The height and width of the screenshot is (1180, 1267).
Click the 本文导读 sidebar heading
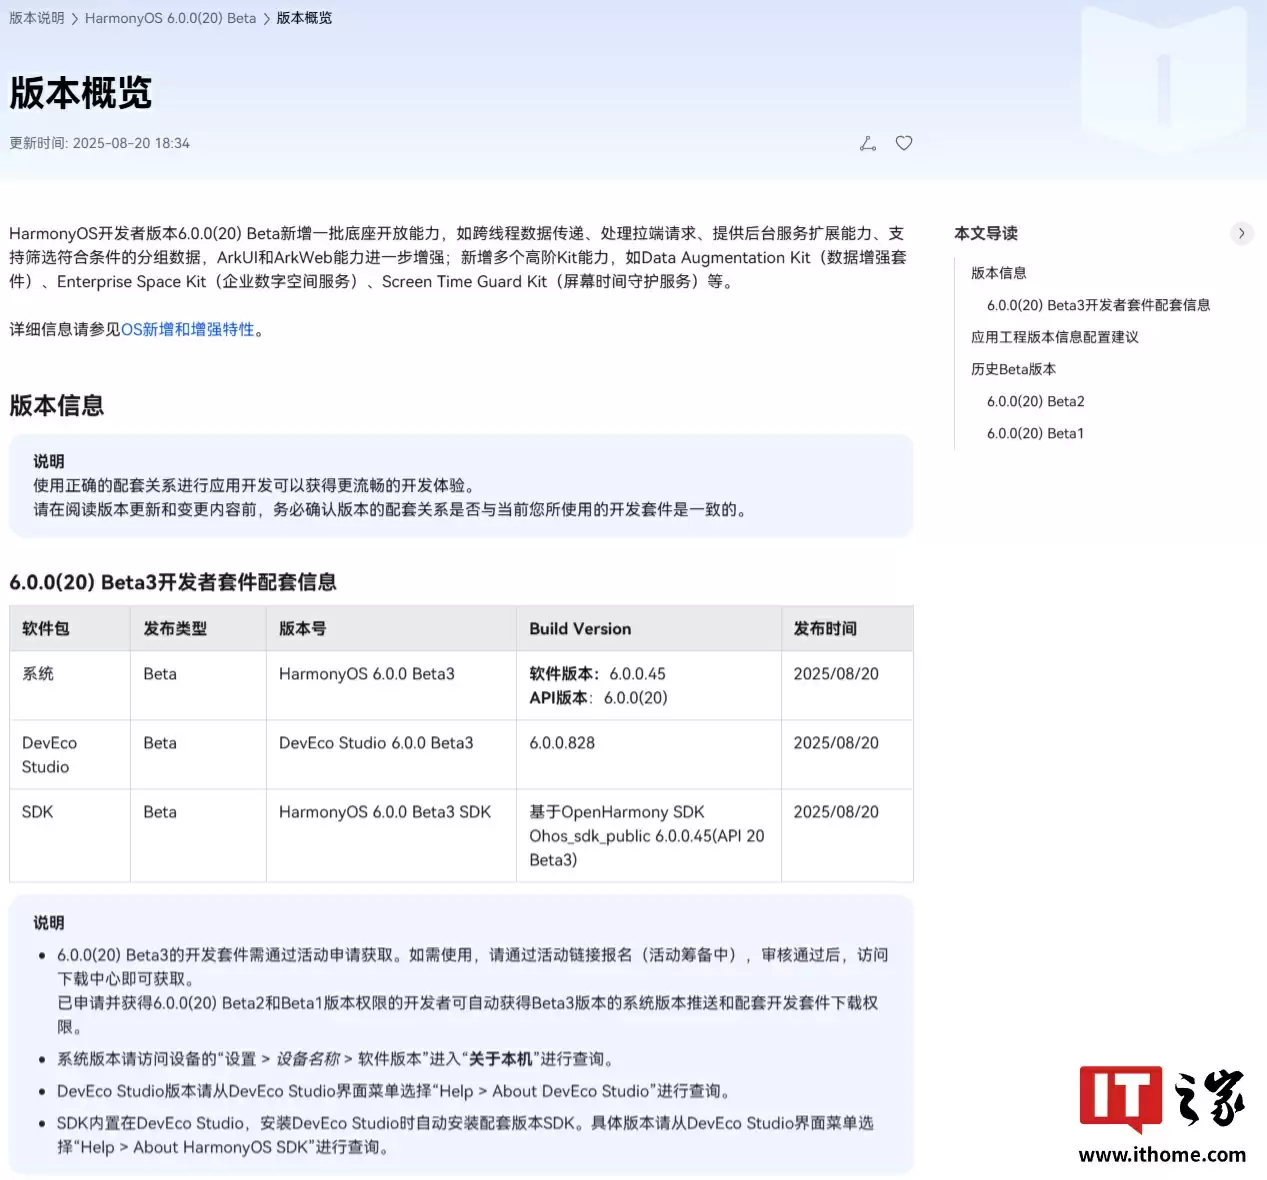pos(986,233)
